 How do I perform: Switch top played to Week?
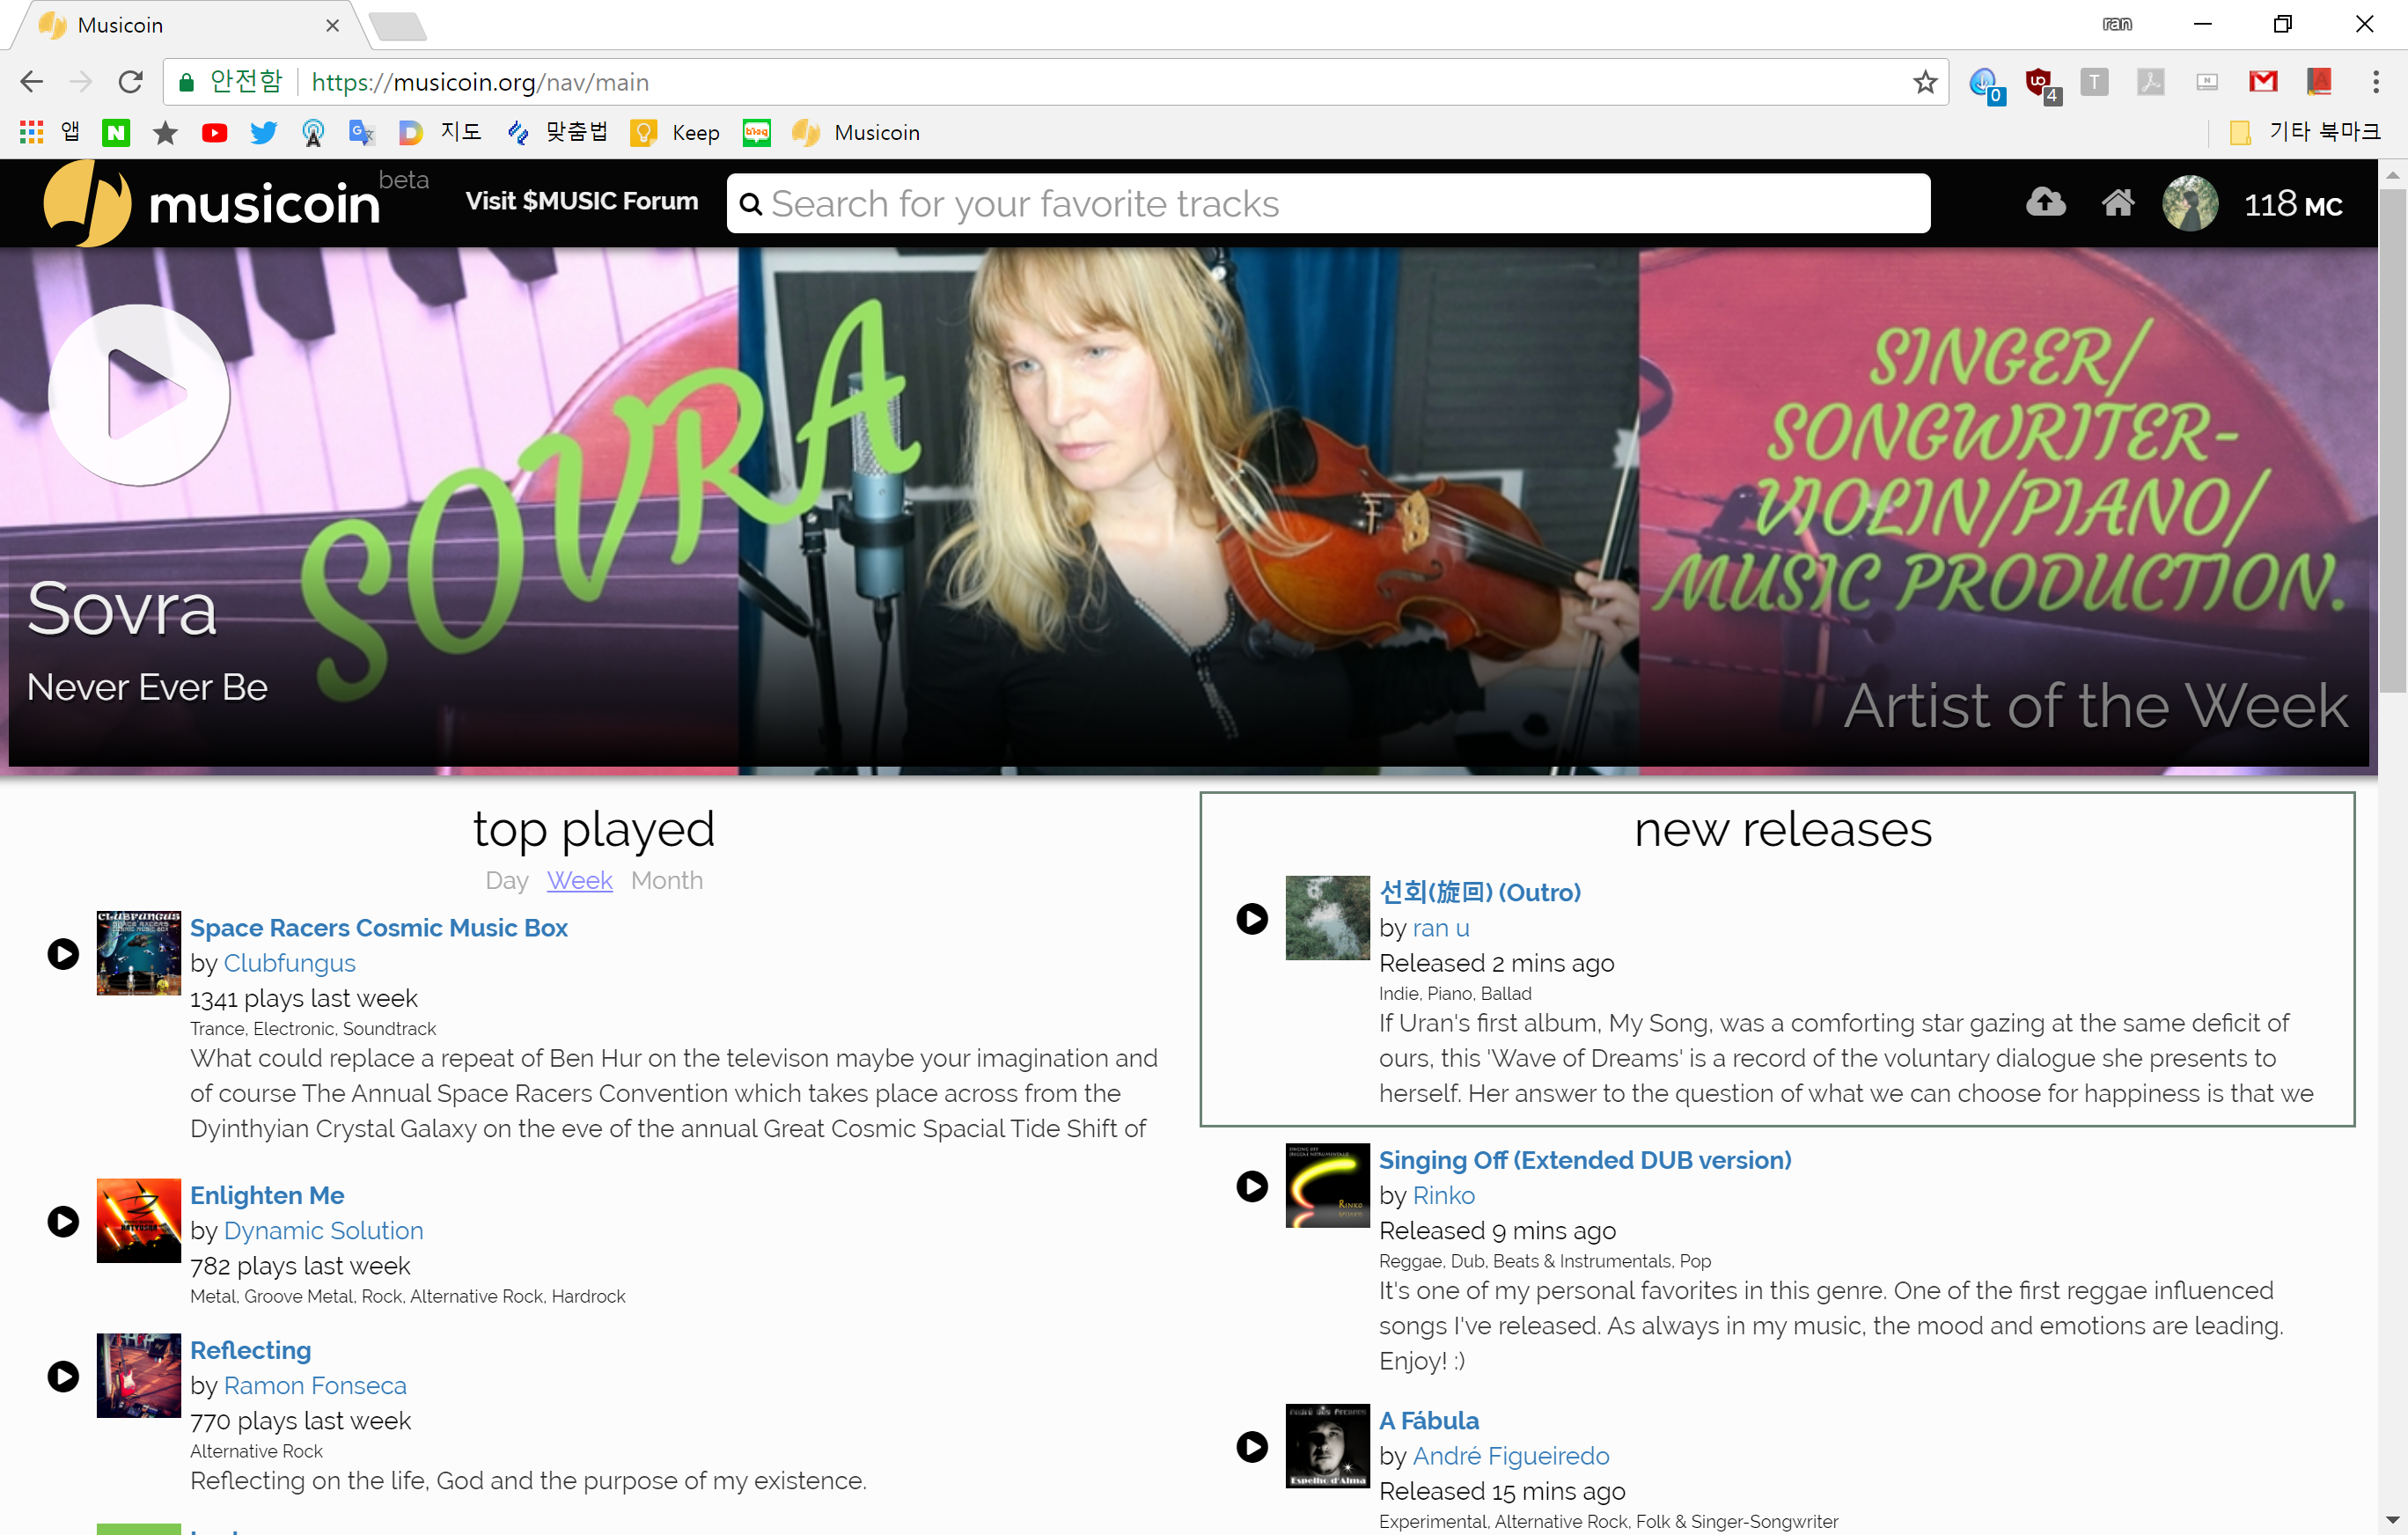pos(579,880)
